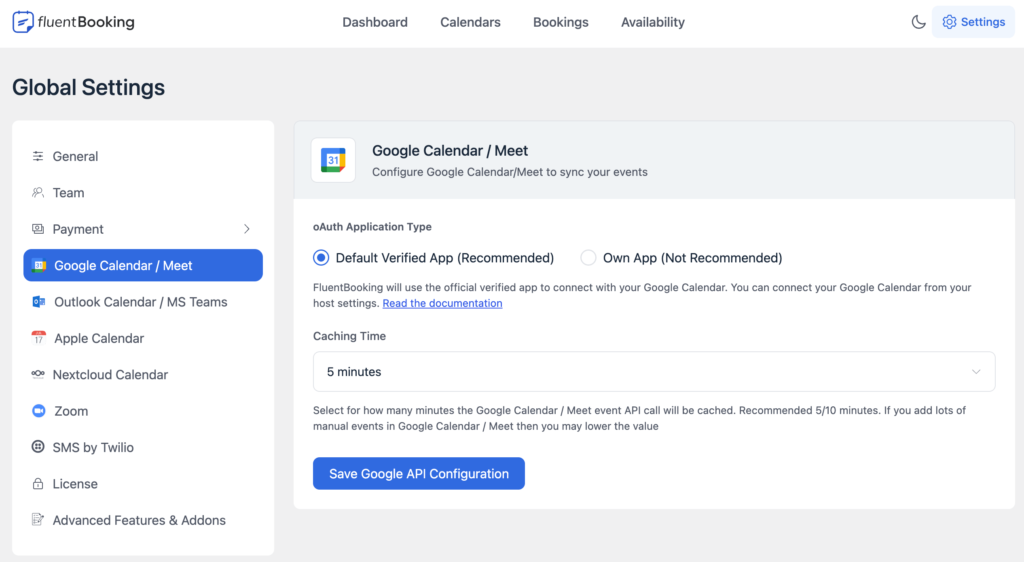Click Save Google API Configuration button
Screen dimensions: 1024x562
click(419, 473)
